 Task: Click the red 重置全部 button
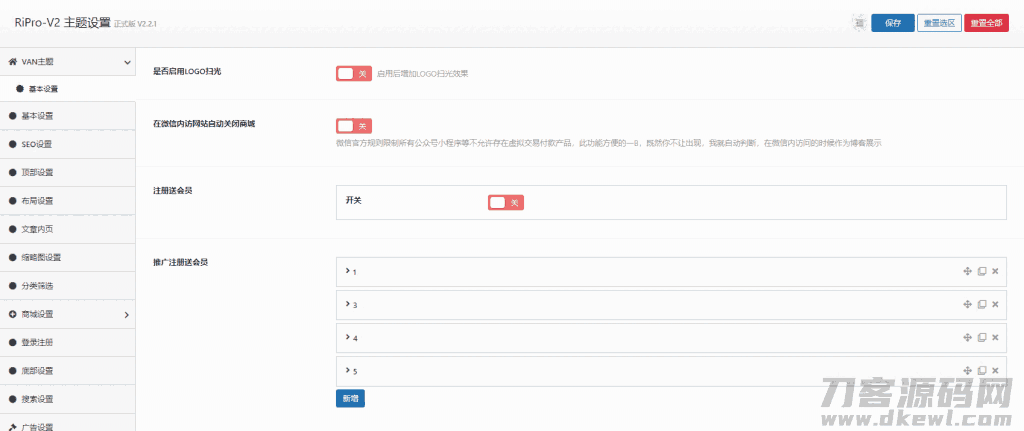click(x=986, y=23)
